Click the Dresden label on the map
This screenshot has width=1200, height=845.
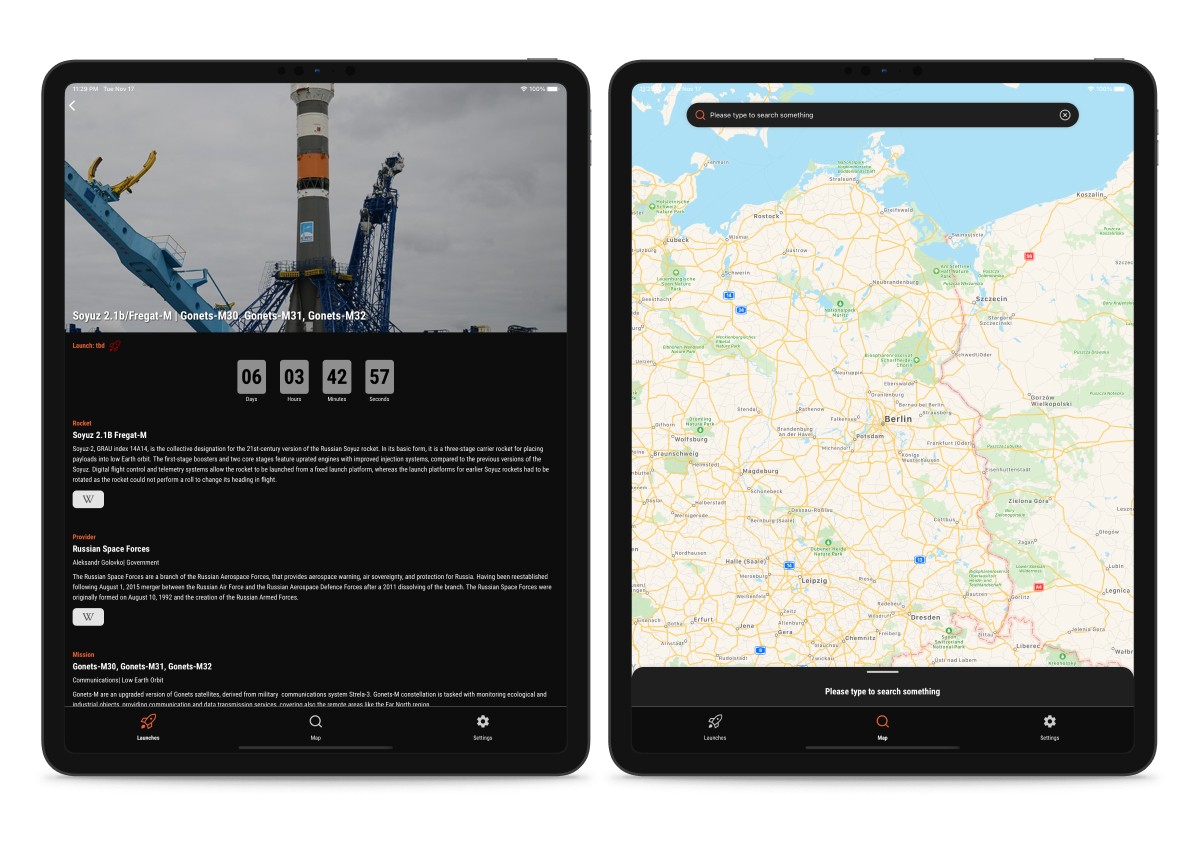(x=925, y=617)
